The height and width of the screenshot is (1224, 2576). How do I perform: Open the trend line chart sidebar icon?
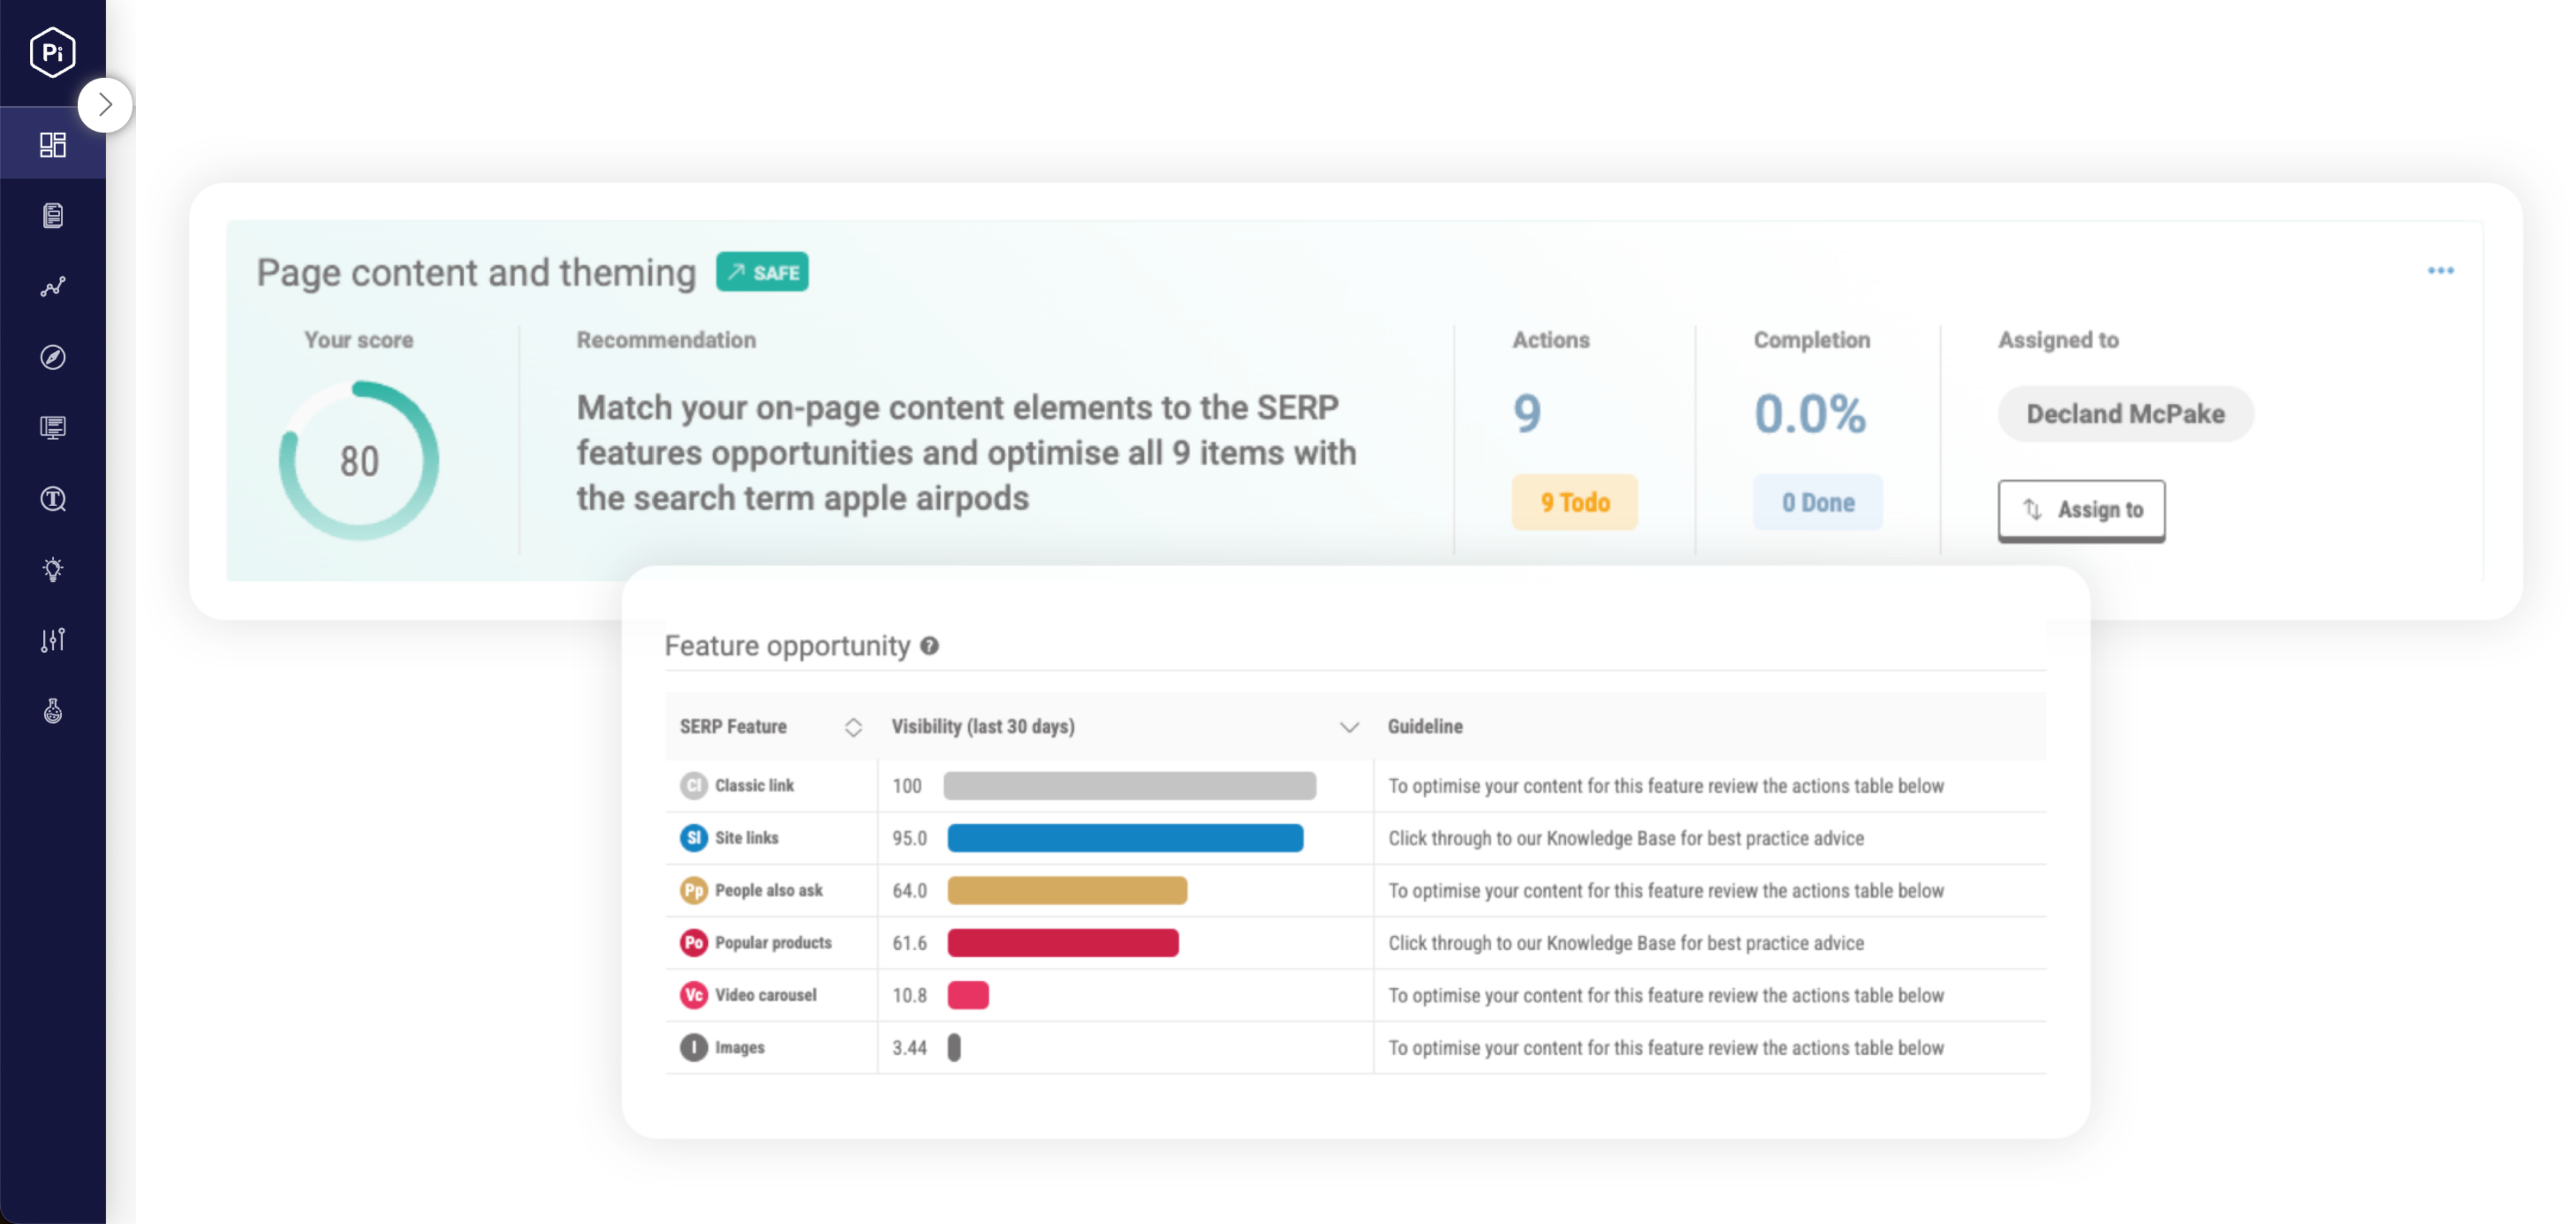coord(52,287)
